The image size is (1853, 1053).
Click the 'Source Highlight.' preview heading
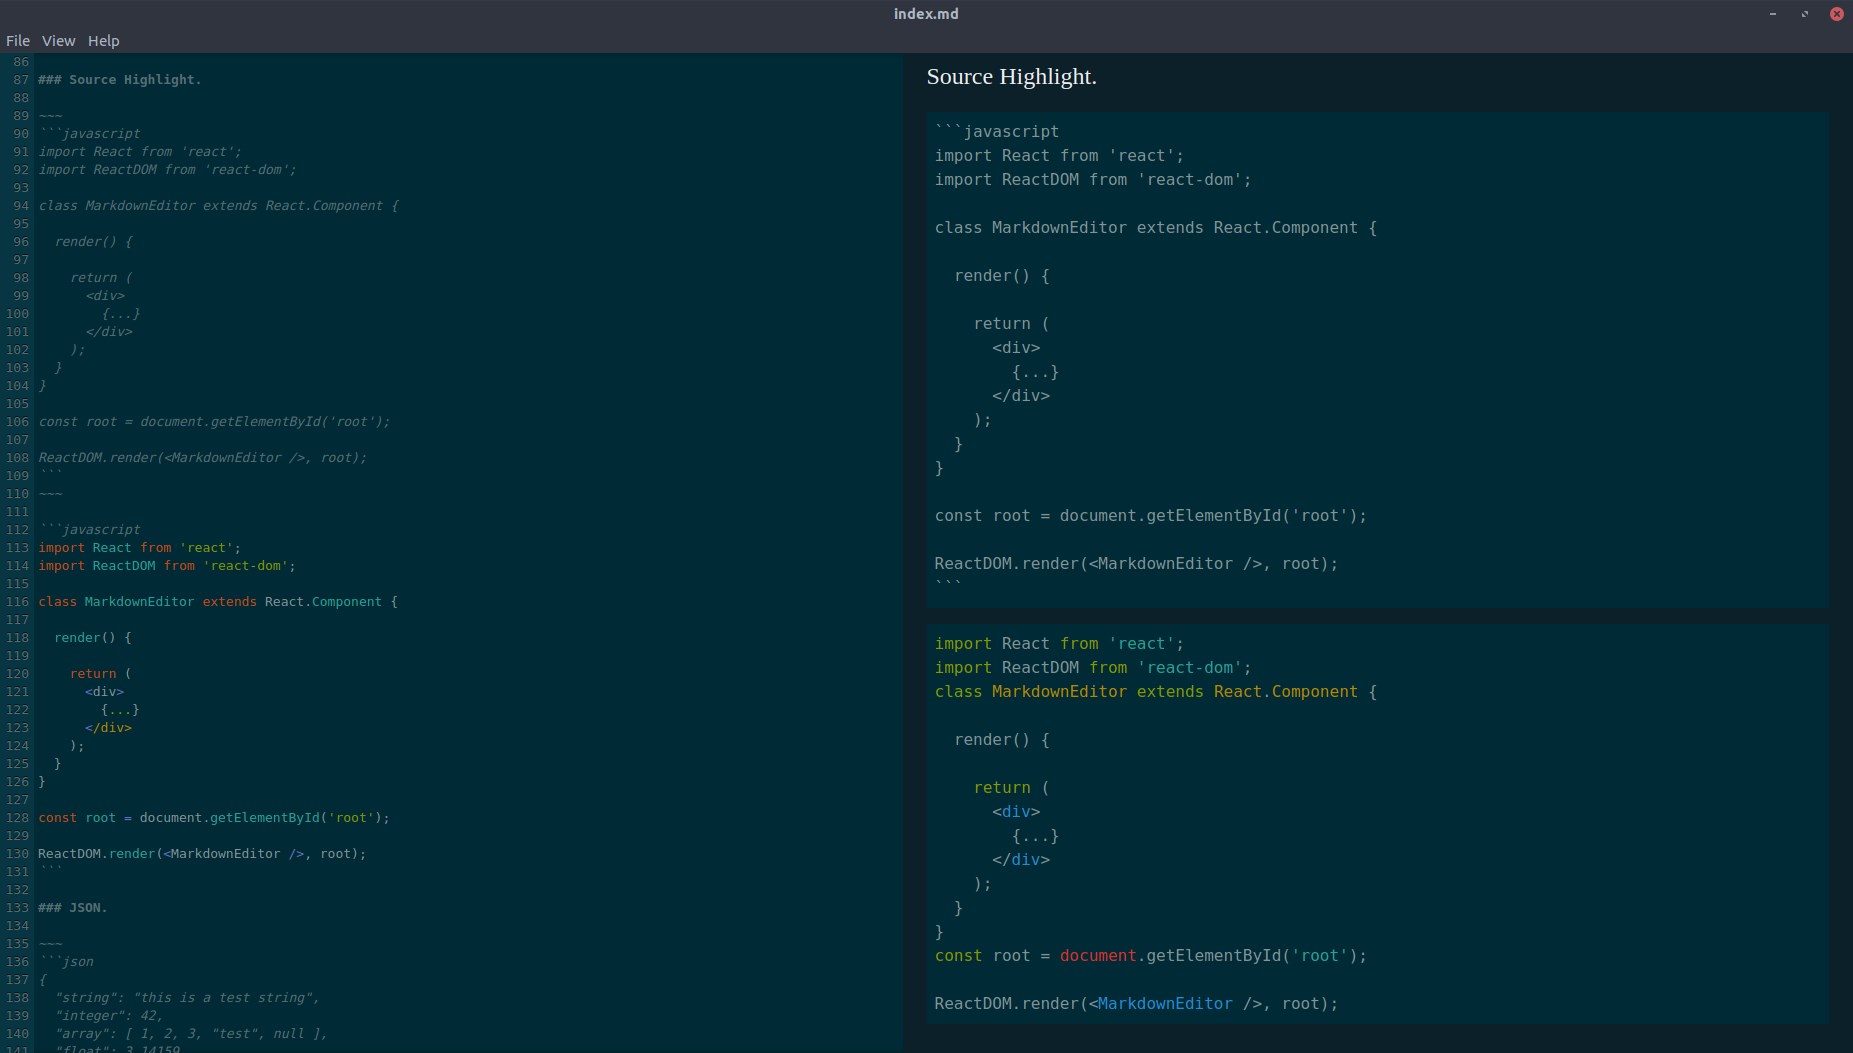1011,77
